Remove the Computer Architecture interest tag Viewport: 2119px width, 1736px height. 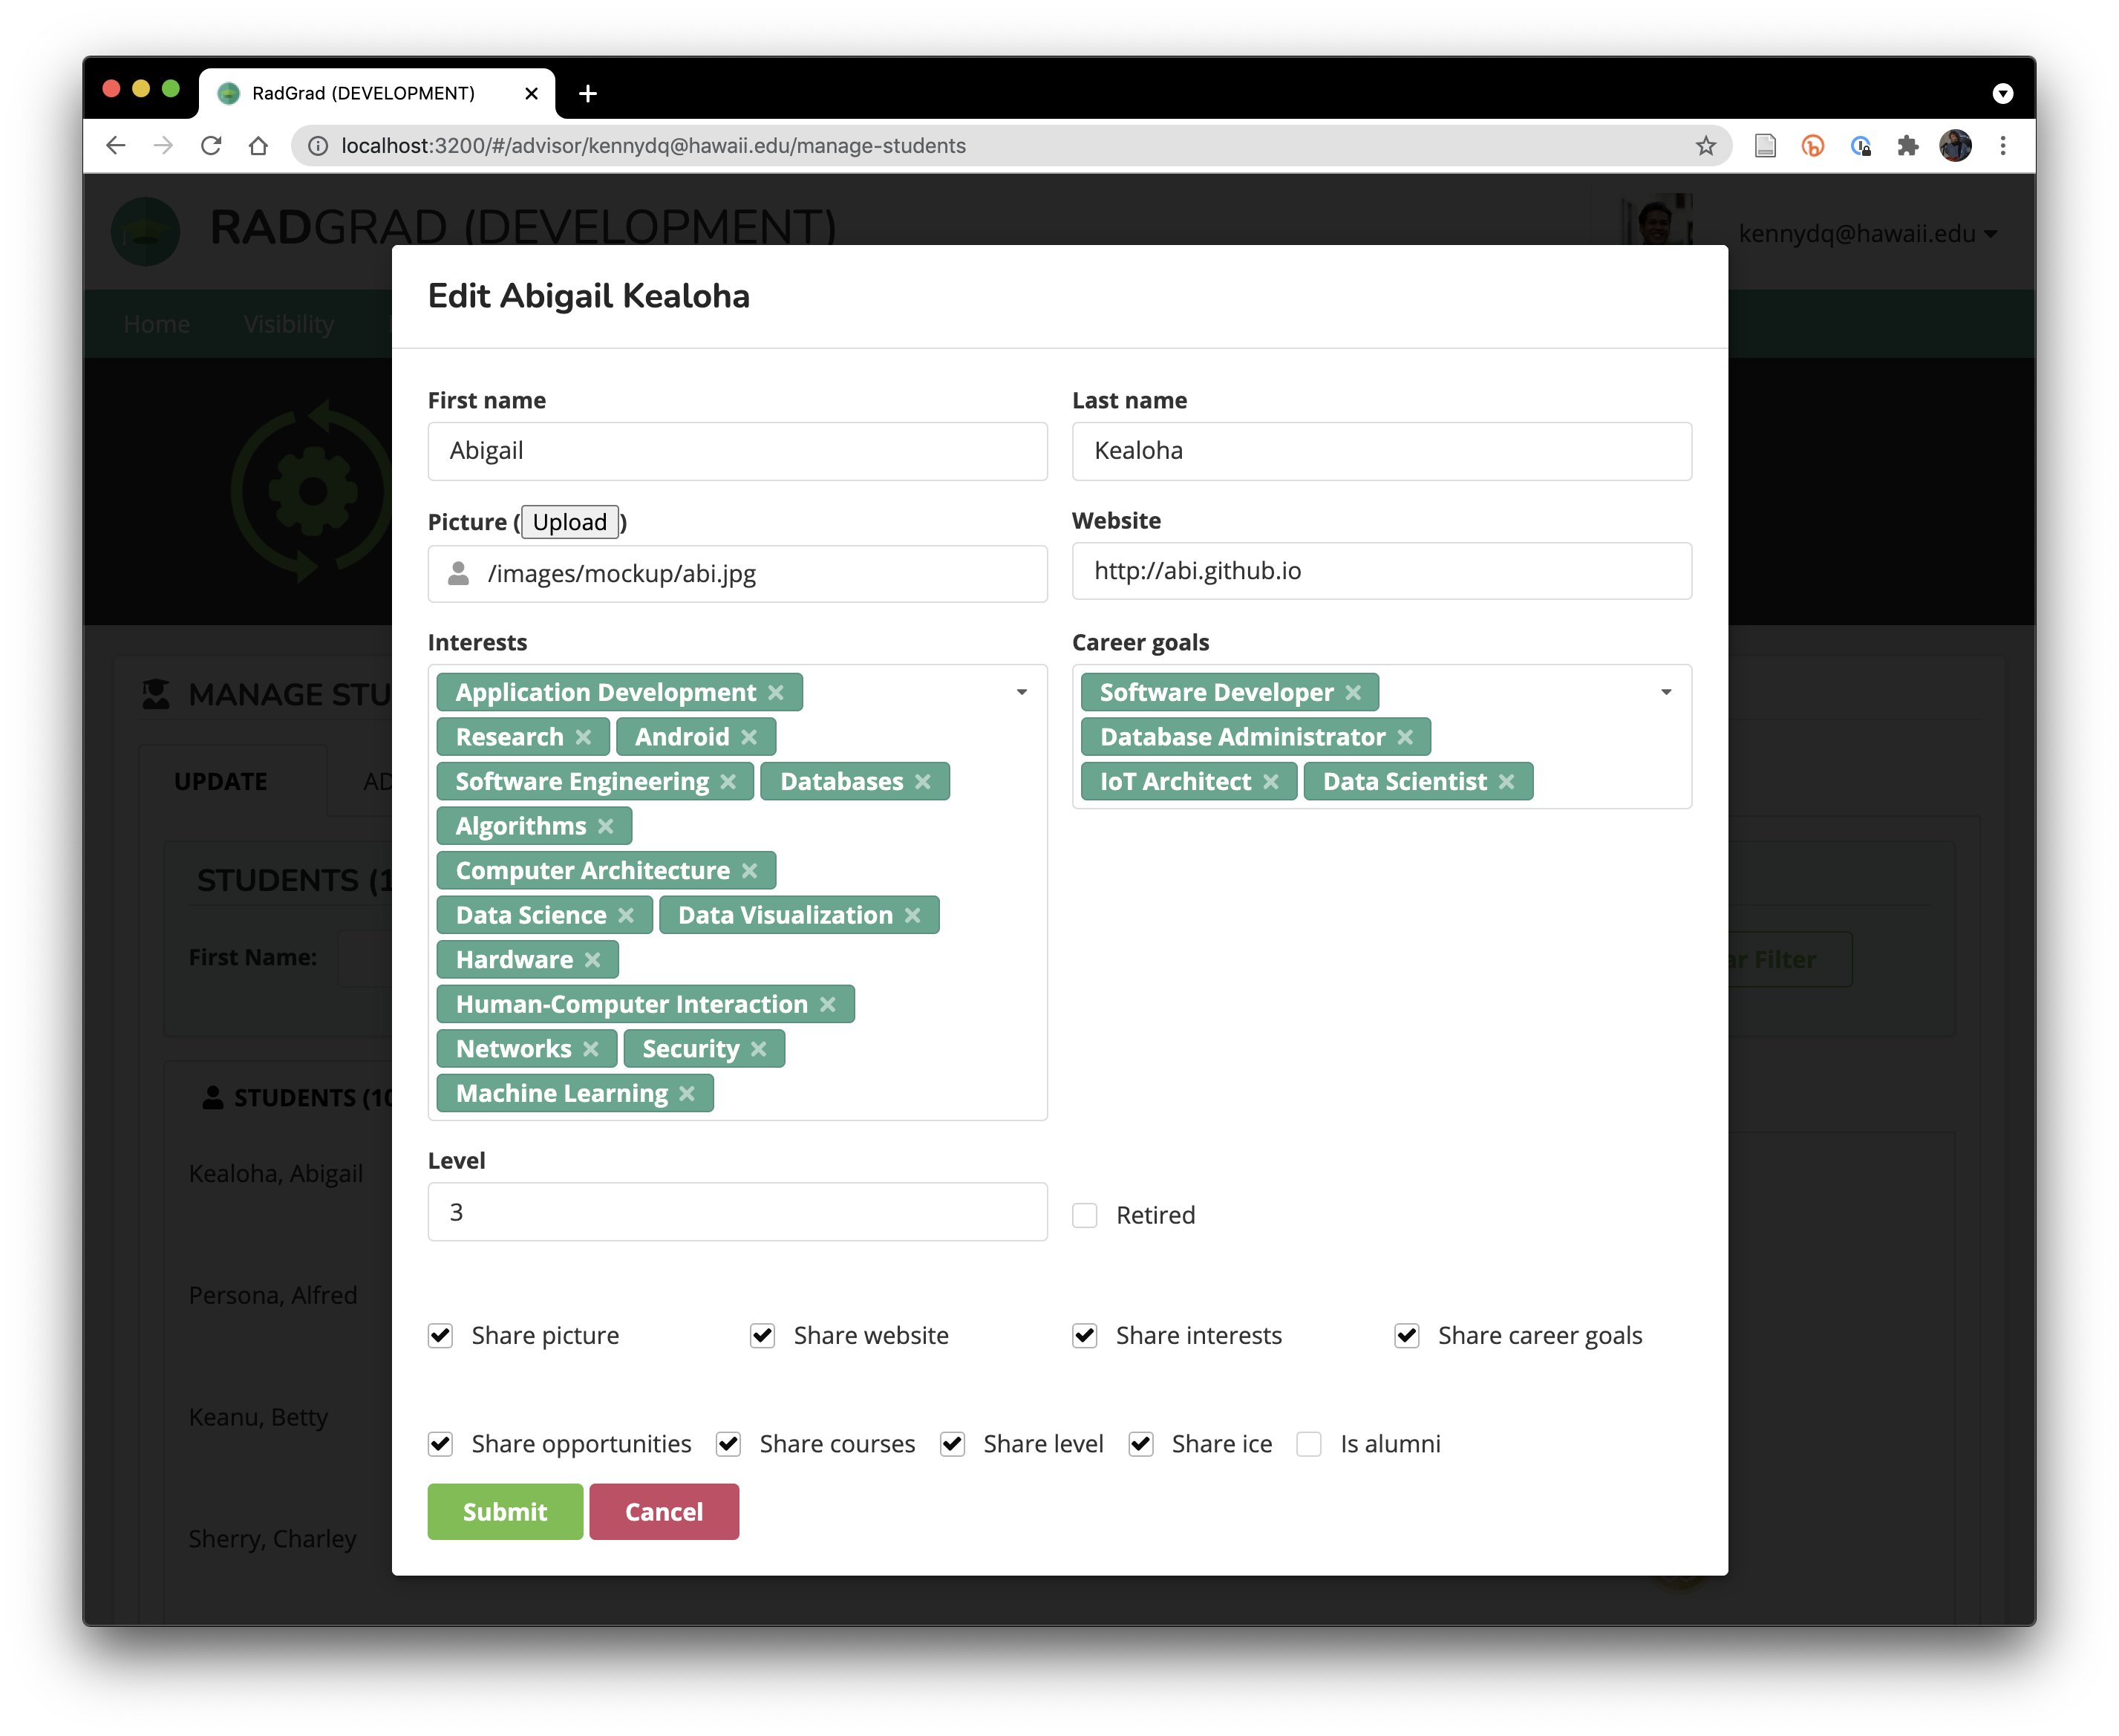(749, 871)
